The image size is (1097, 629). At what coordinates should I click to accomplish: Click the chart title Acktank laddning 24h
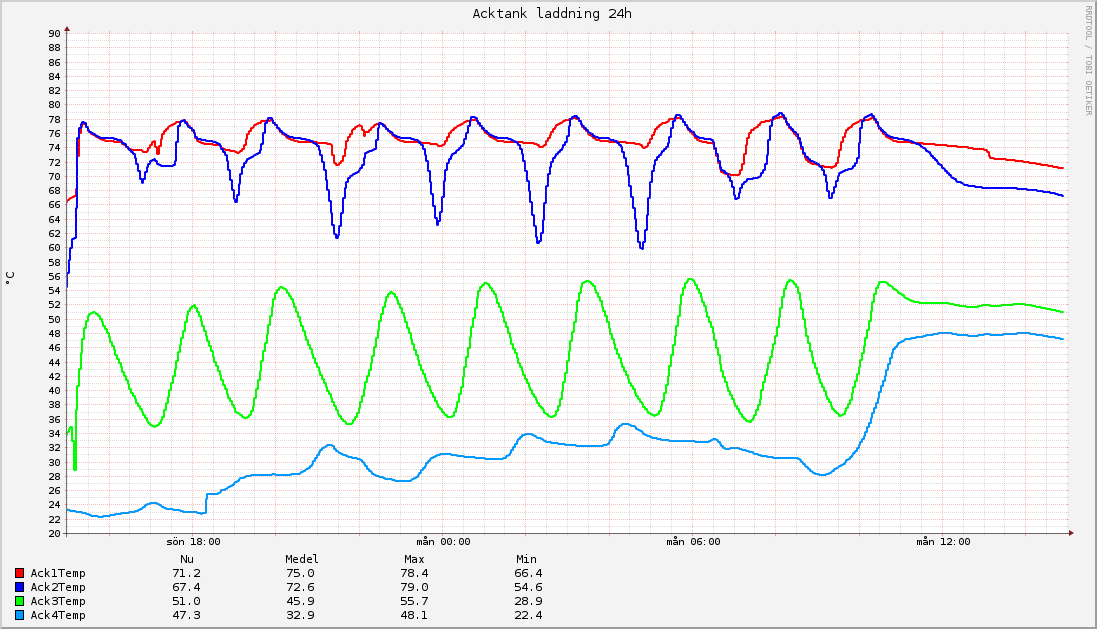click(x=551, y=14)
